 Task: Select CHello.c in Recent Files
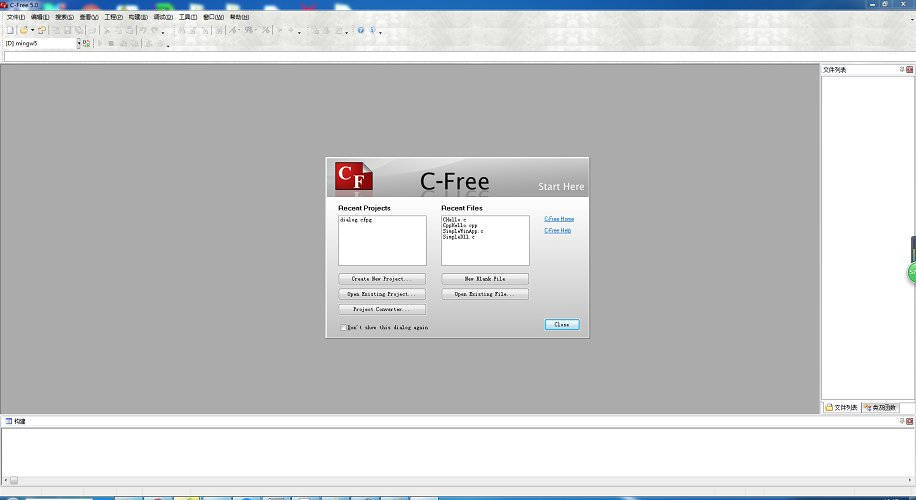(x=454, y=220)
